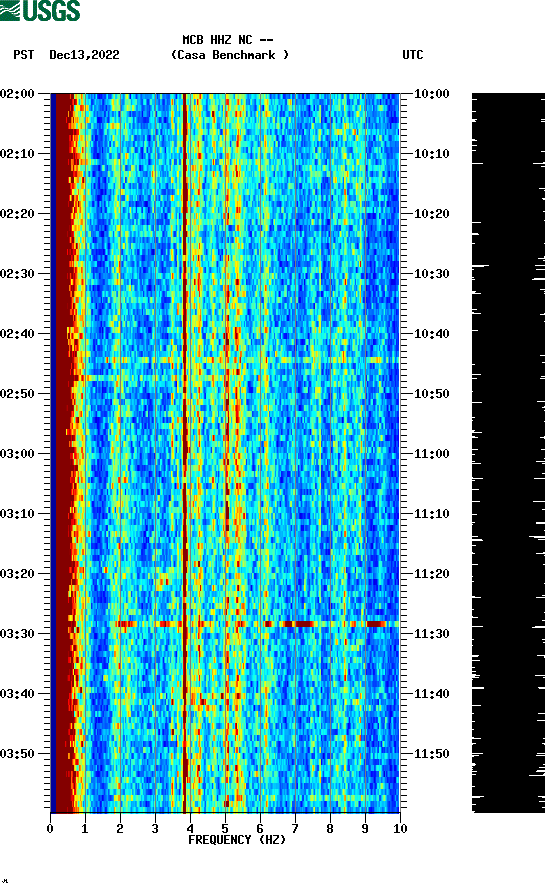The height and width of the screenshot is (892, 552).
Task: Click the '7' frequency axis tick label
Action: (295, 829)
